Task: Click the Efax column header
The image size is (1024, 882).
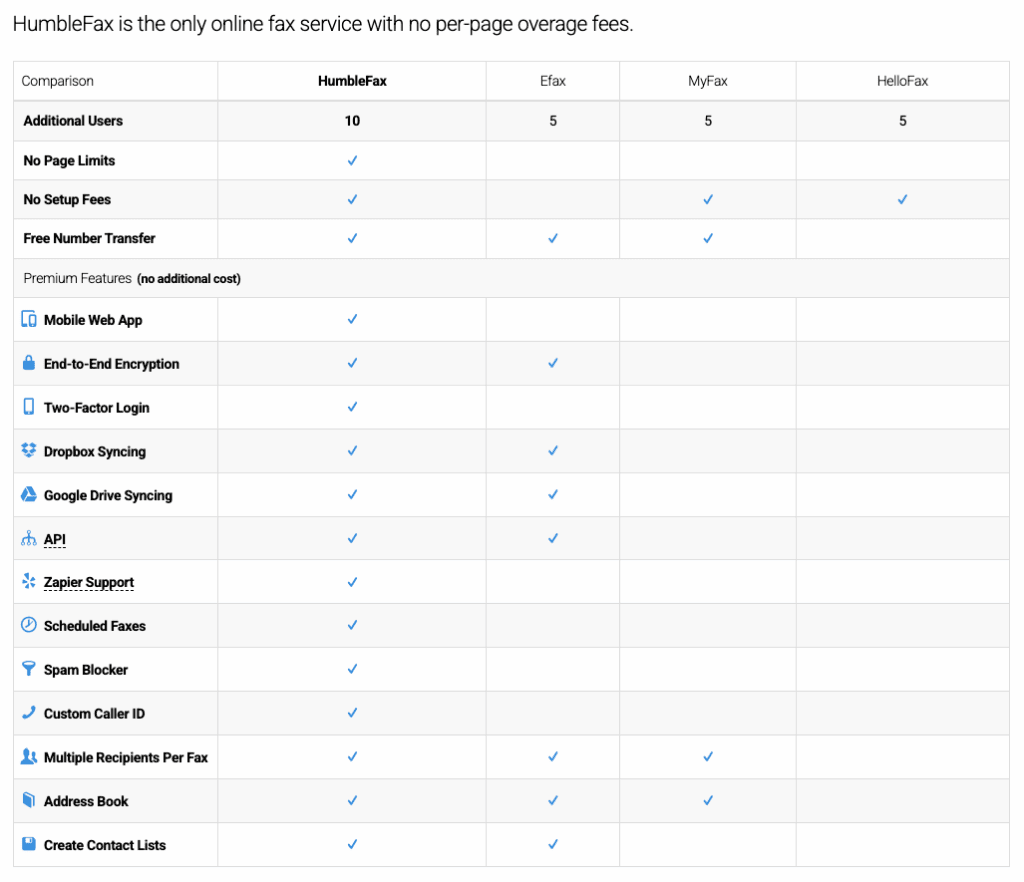Action: pos(553,81)
